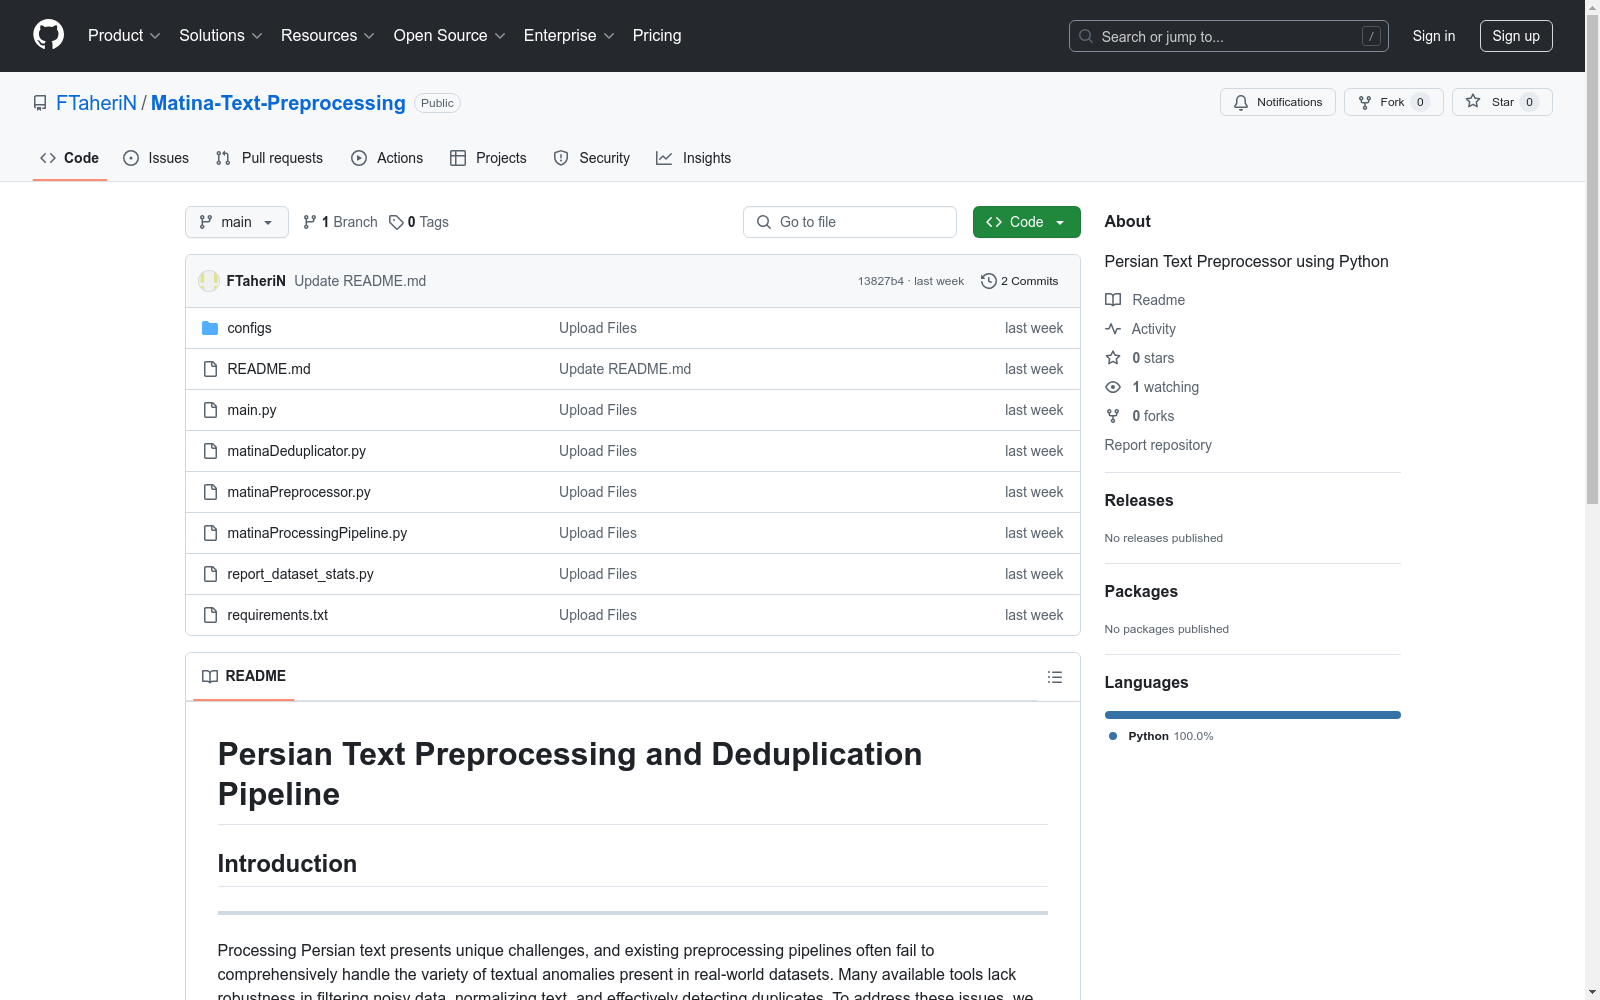Click the Search or jump to field
Screen dimensions: 1600x1000
(x=1229, y=36)
